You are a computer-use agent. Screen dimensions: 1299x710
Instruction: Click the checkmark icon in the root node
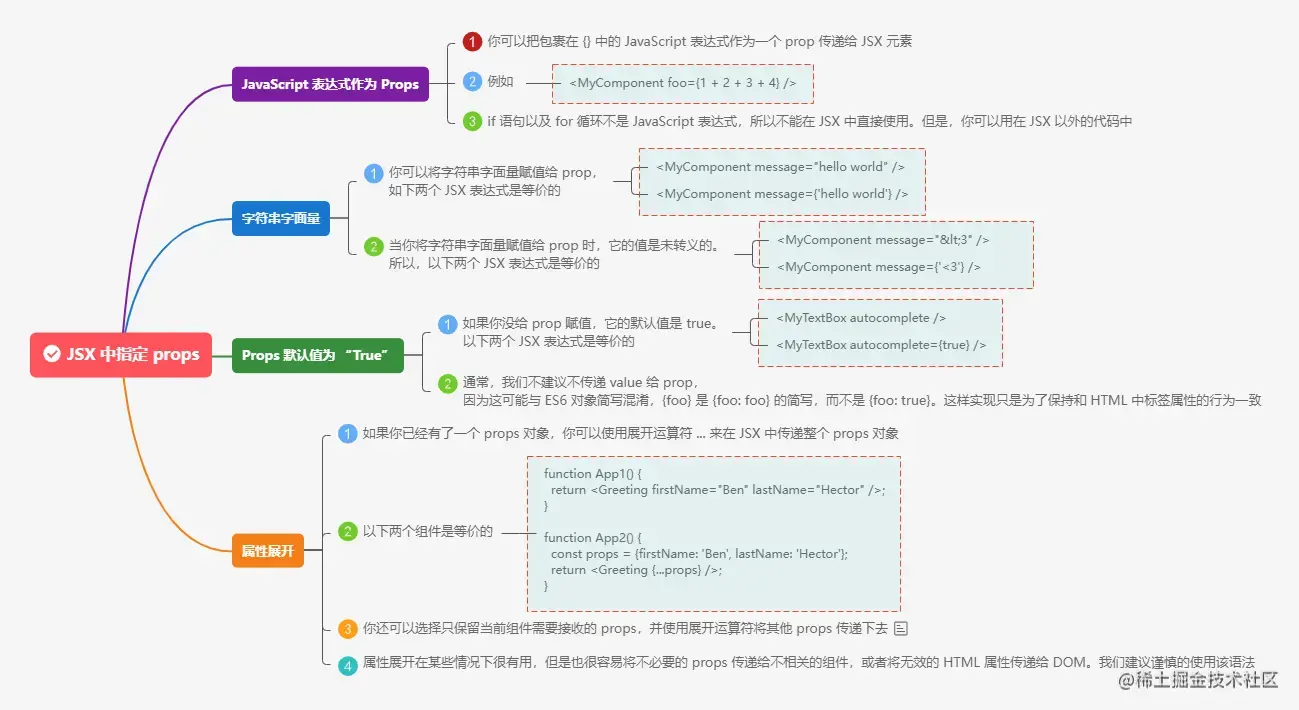pos(51,354)
